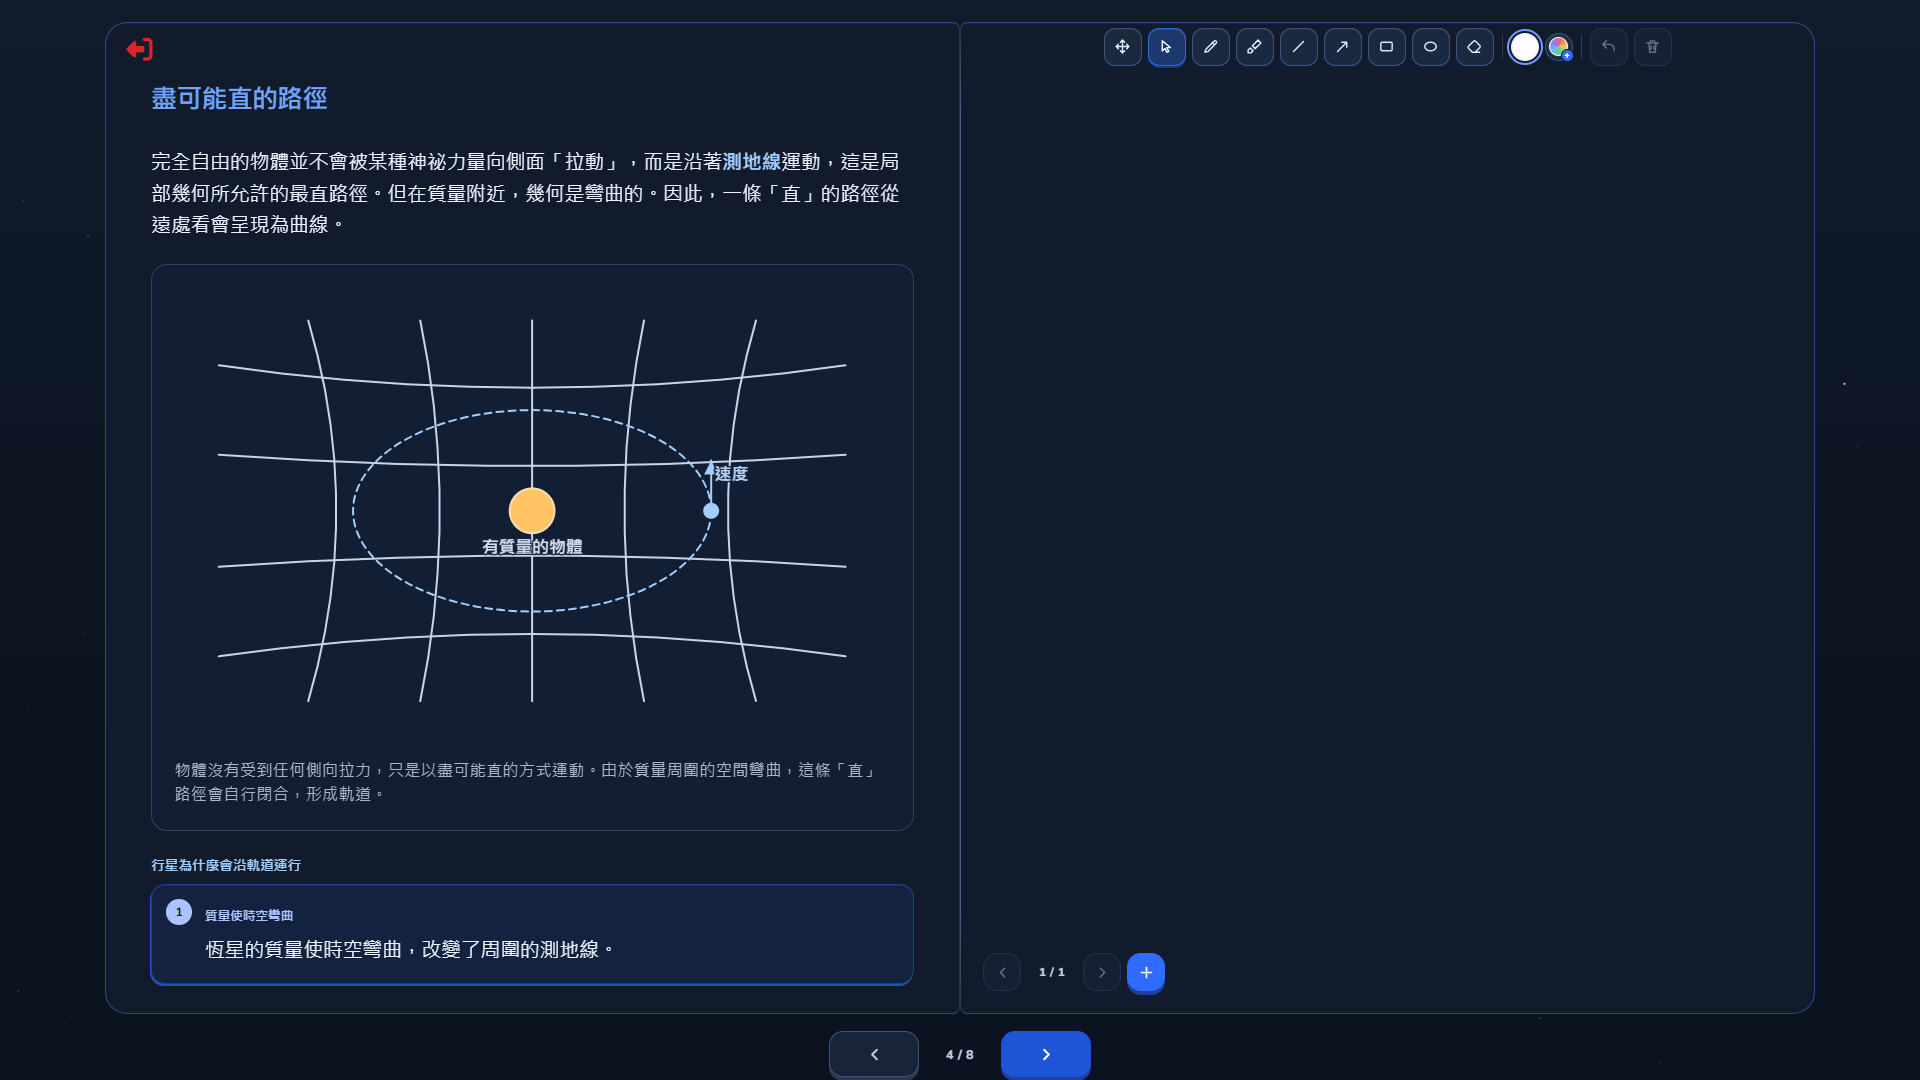
Task: Click the blue orbiting planet dot
Action: tap(711, 511)
